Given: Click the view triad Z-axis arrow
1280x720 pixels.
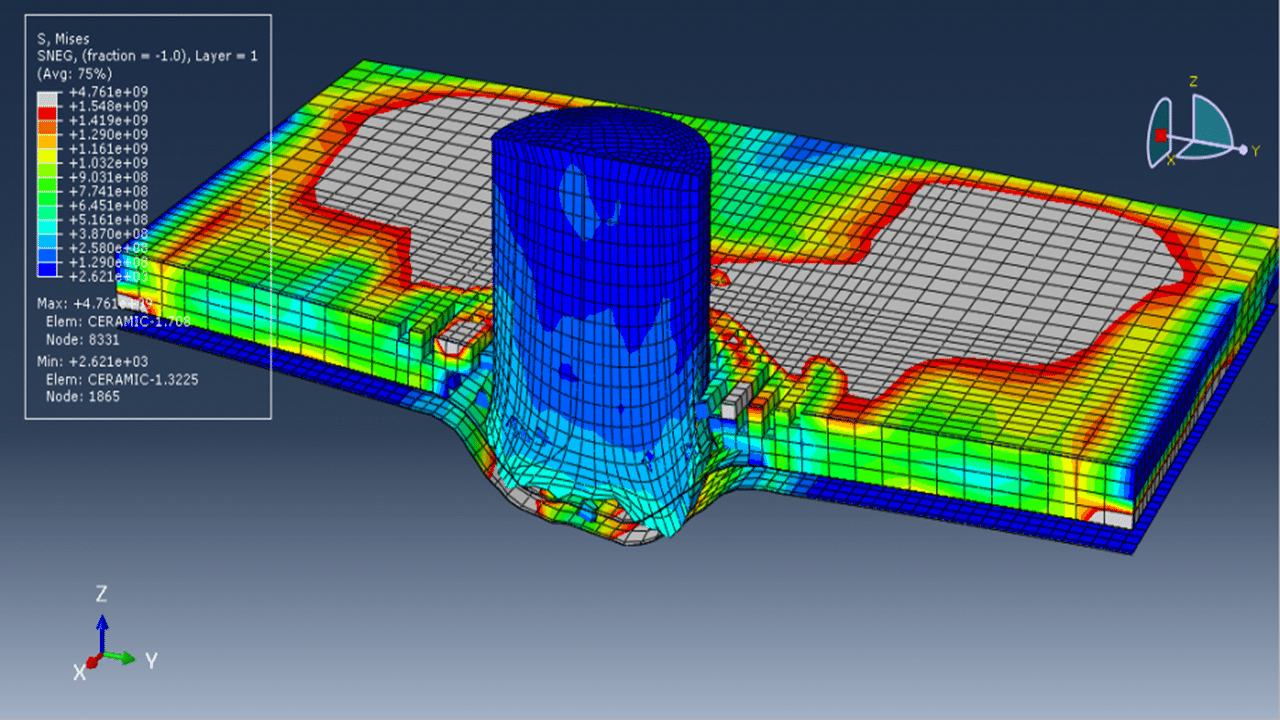Looking at the screenshot, I should [102, 632].
